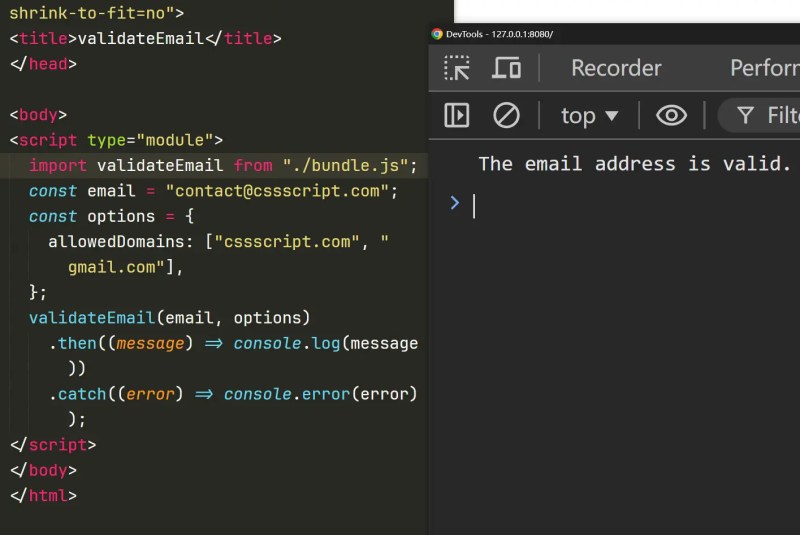Show the console sidebar panel icon
Viewport: 800px width, 535px height.
coord(457,115)
